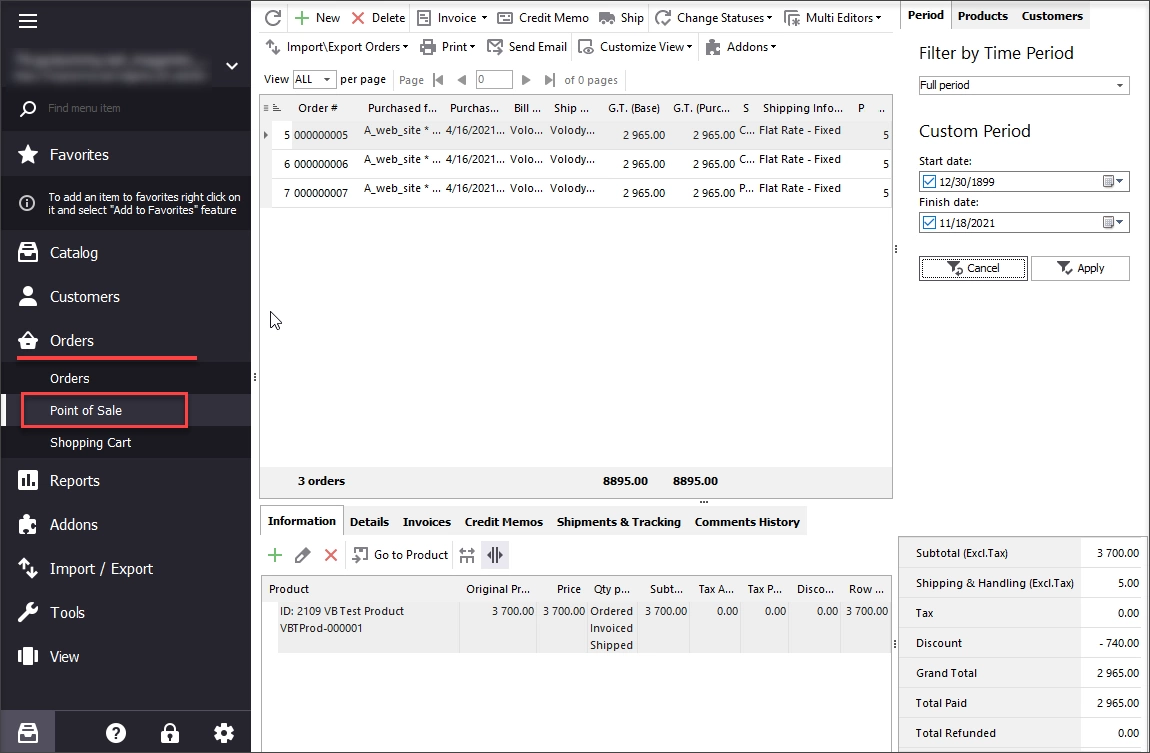This screenshot has height=753, width=1150.
Task: Open Multi Editors dropdown
Action: [832, 18]
